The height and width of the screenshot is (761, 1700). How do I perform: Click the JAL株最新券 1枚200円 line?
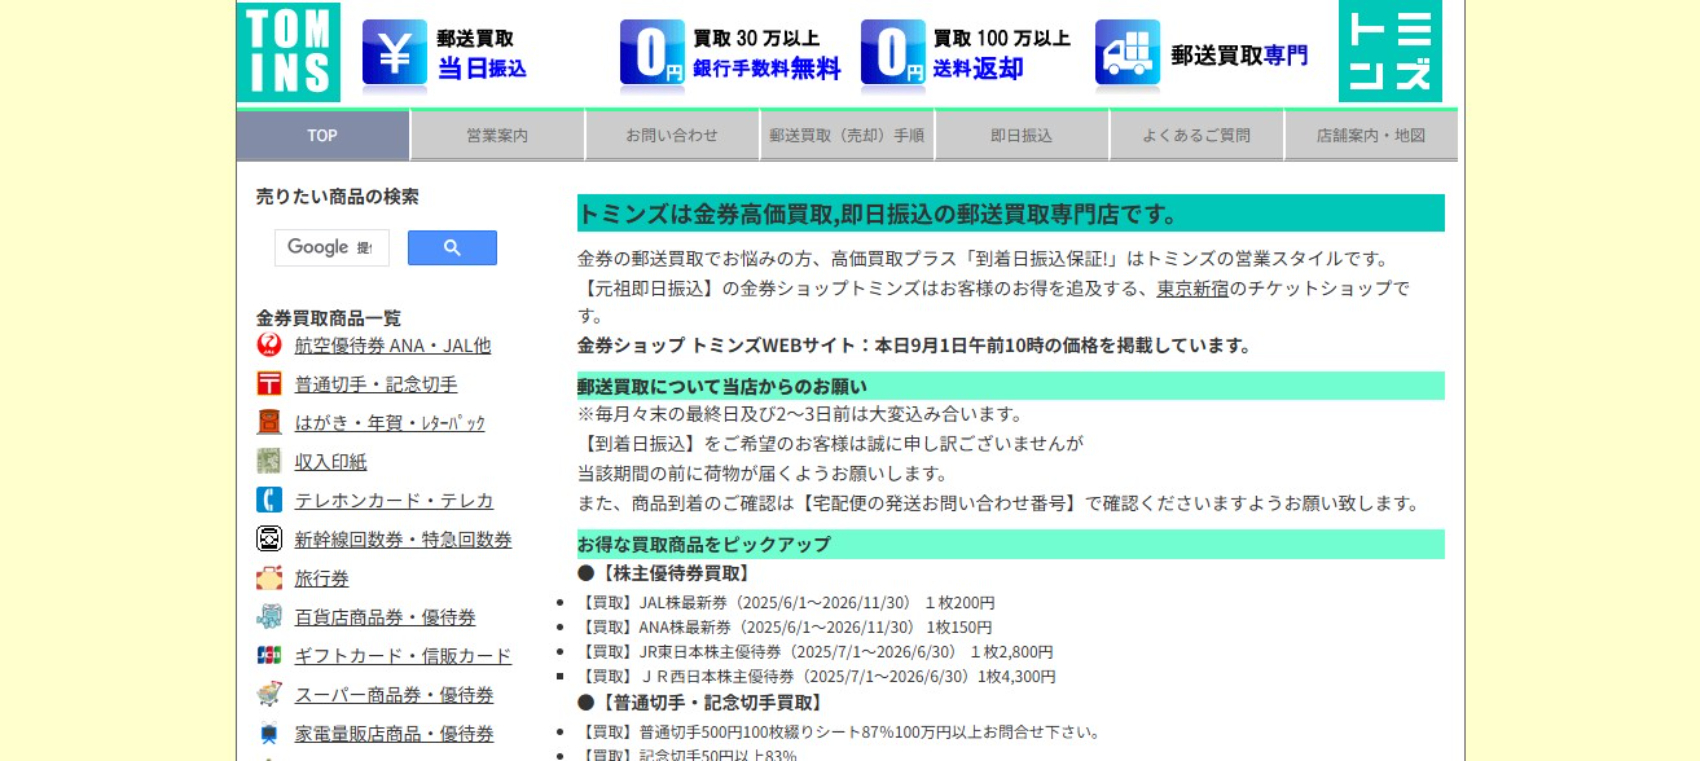(788, 603)
